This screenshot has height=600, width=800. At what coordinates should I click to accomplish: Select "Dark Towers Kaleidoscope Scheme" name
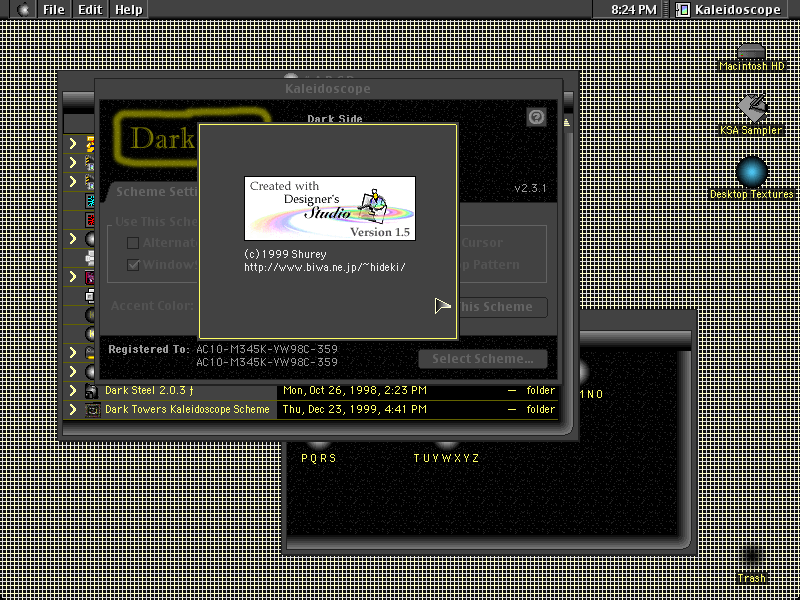(187, 409)
